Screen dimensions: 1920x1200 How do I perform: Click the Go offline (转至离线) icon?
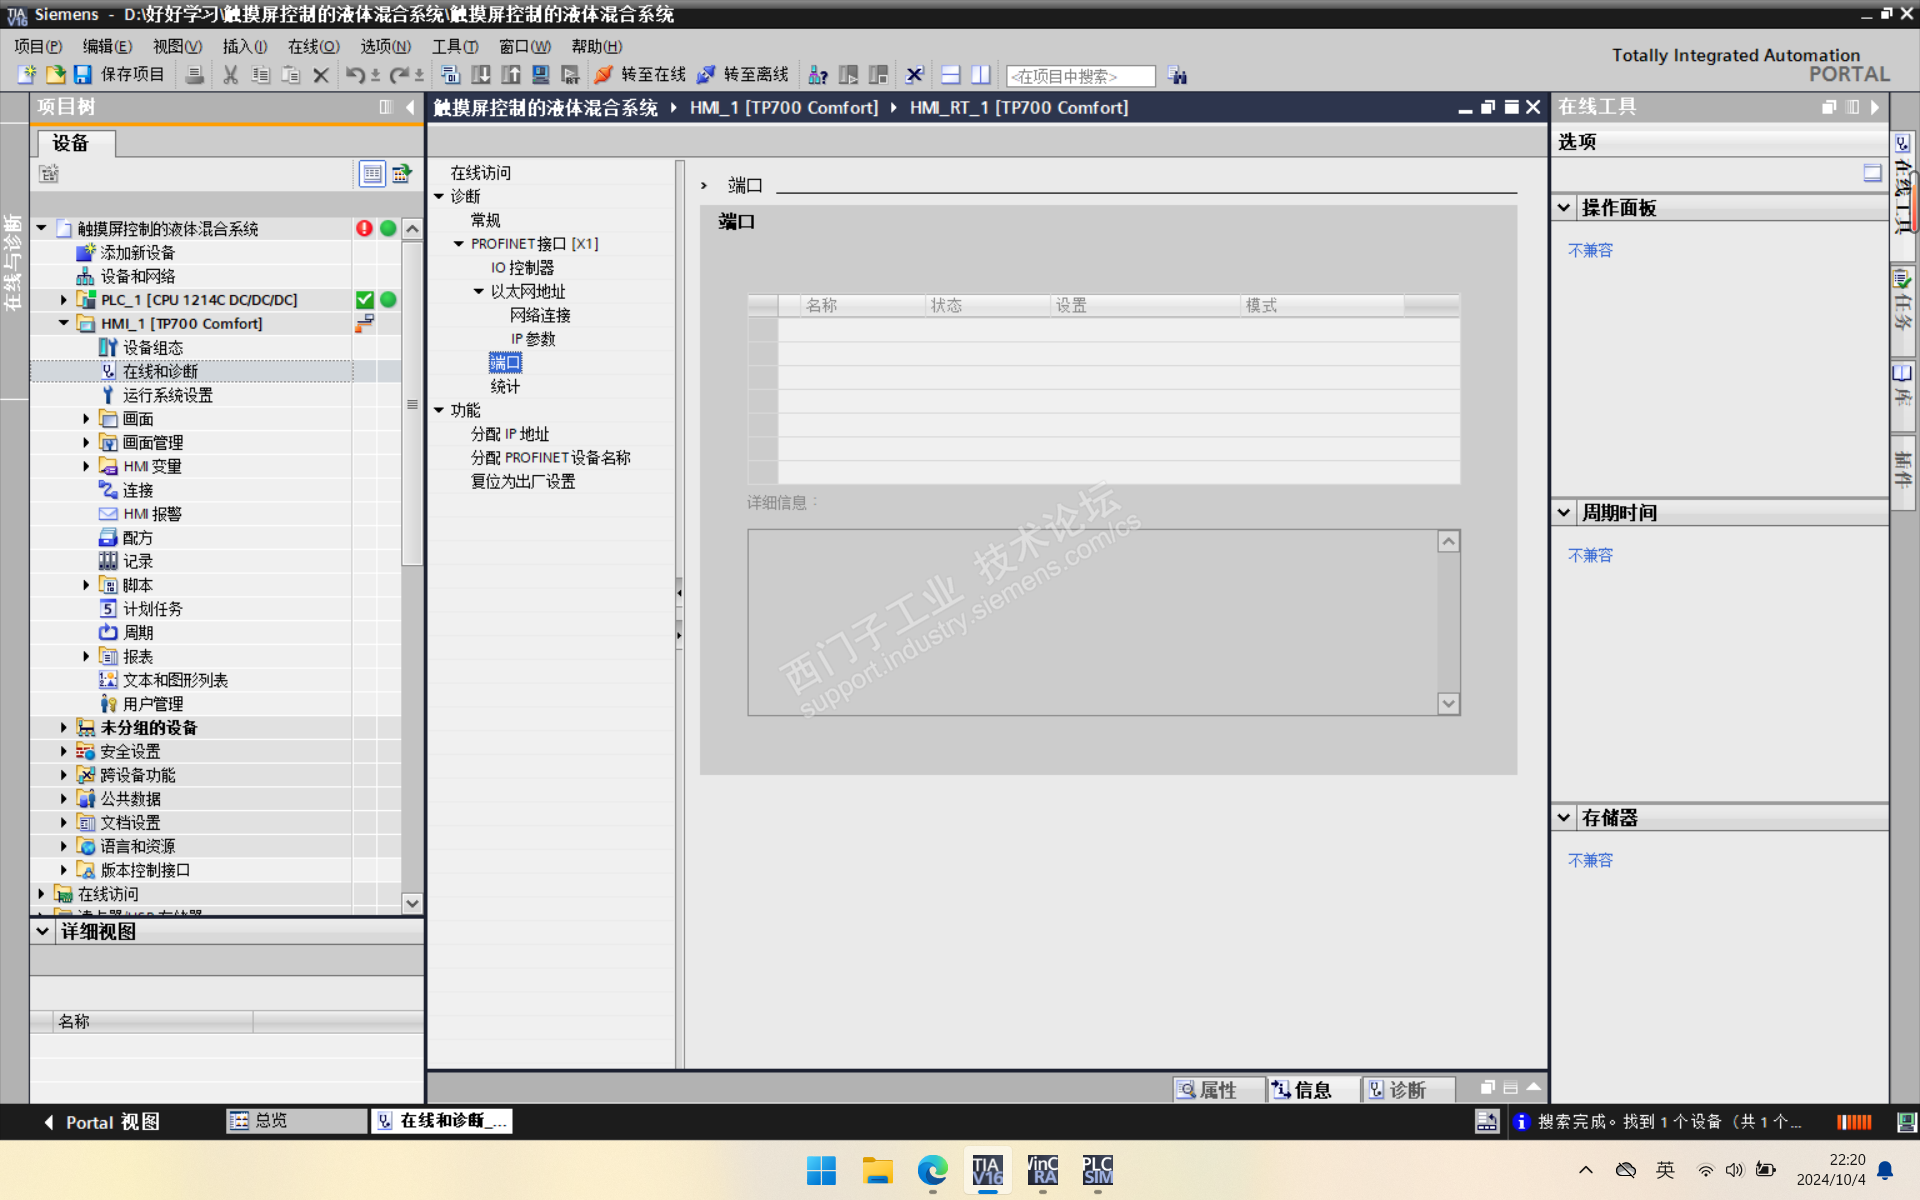coord(706,75)
